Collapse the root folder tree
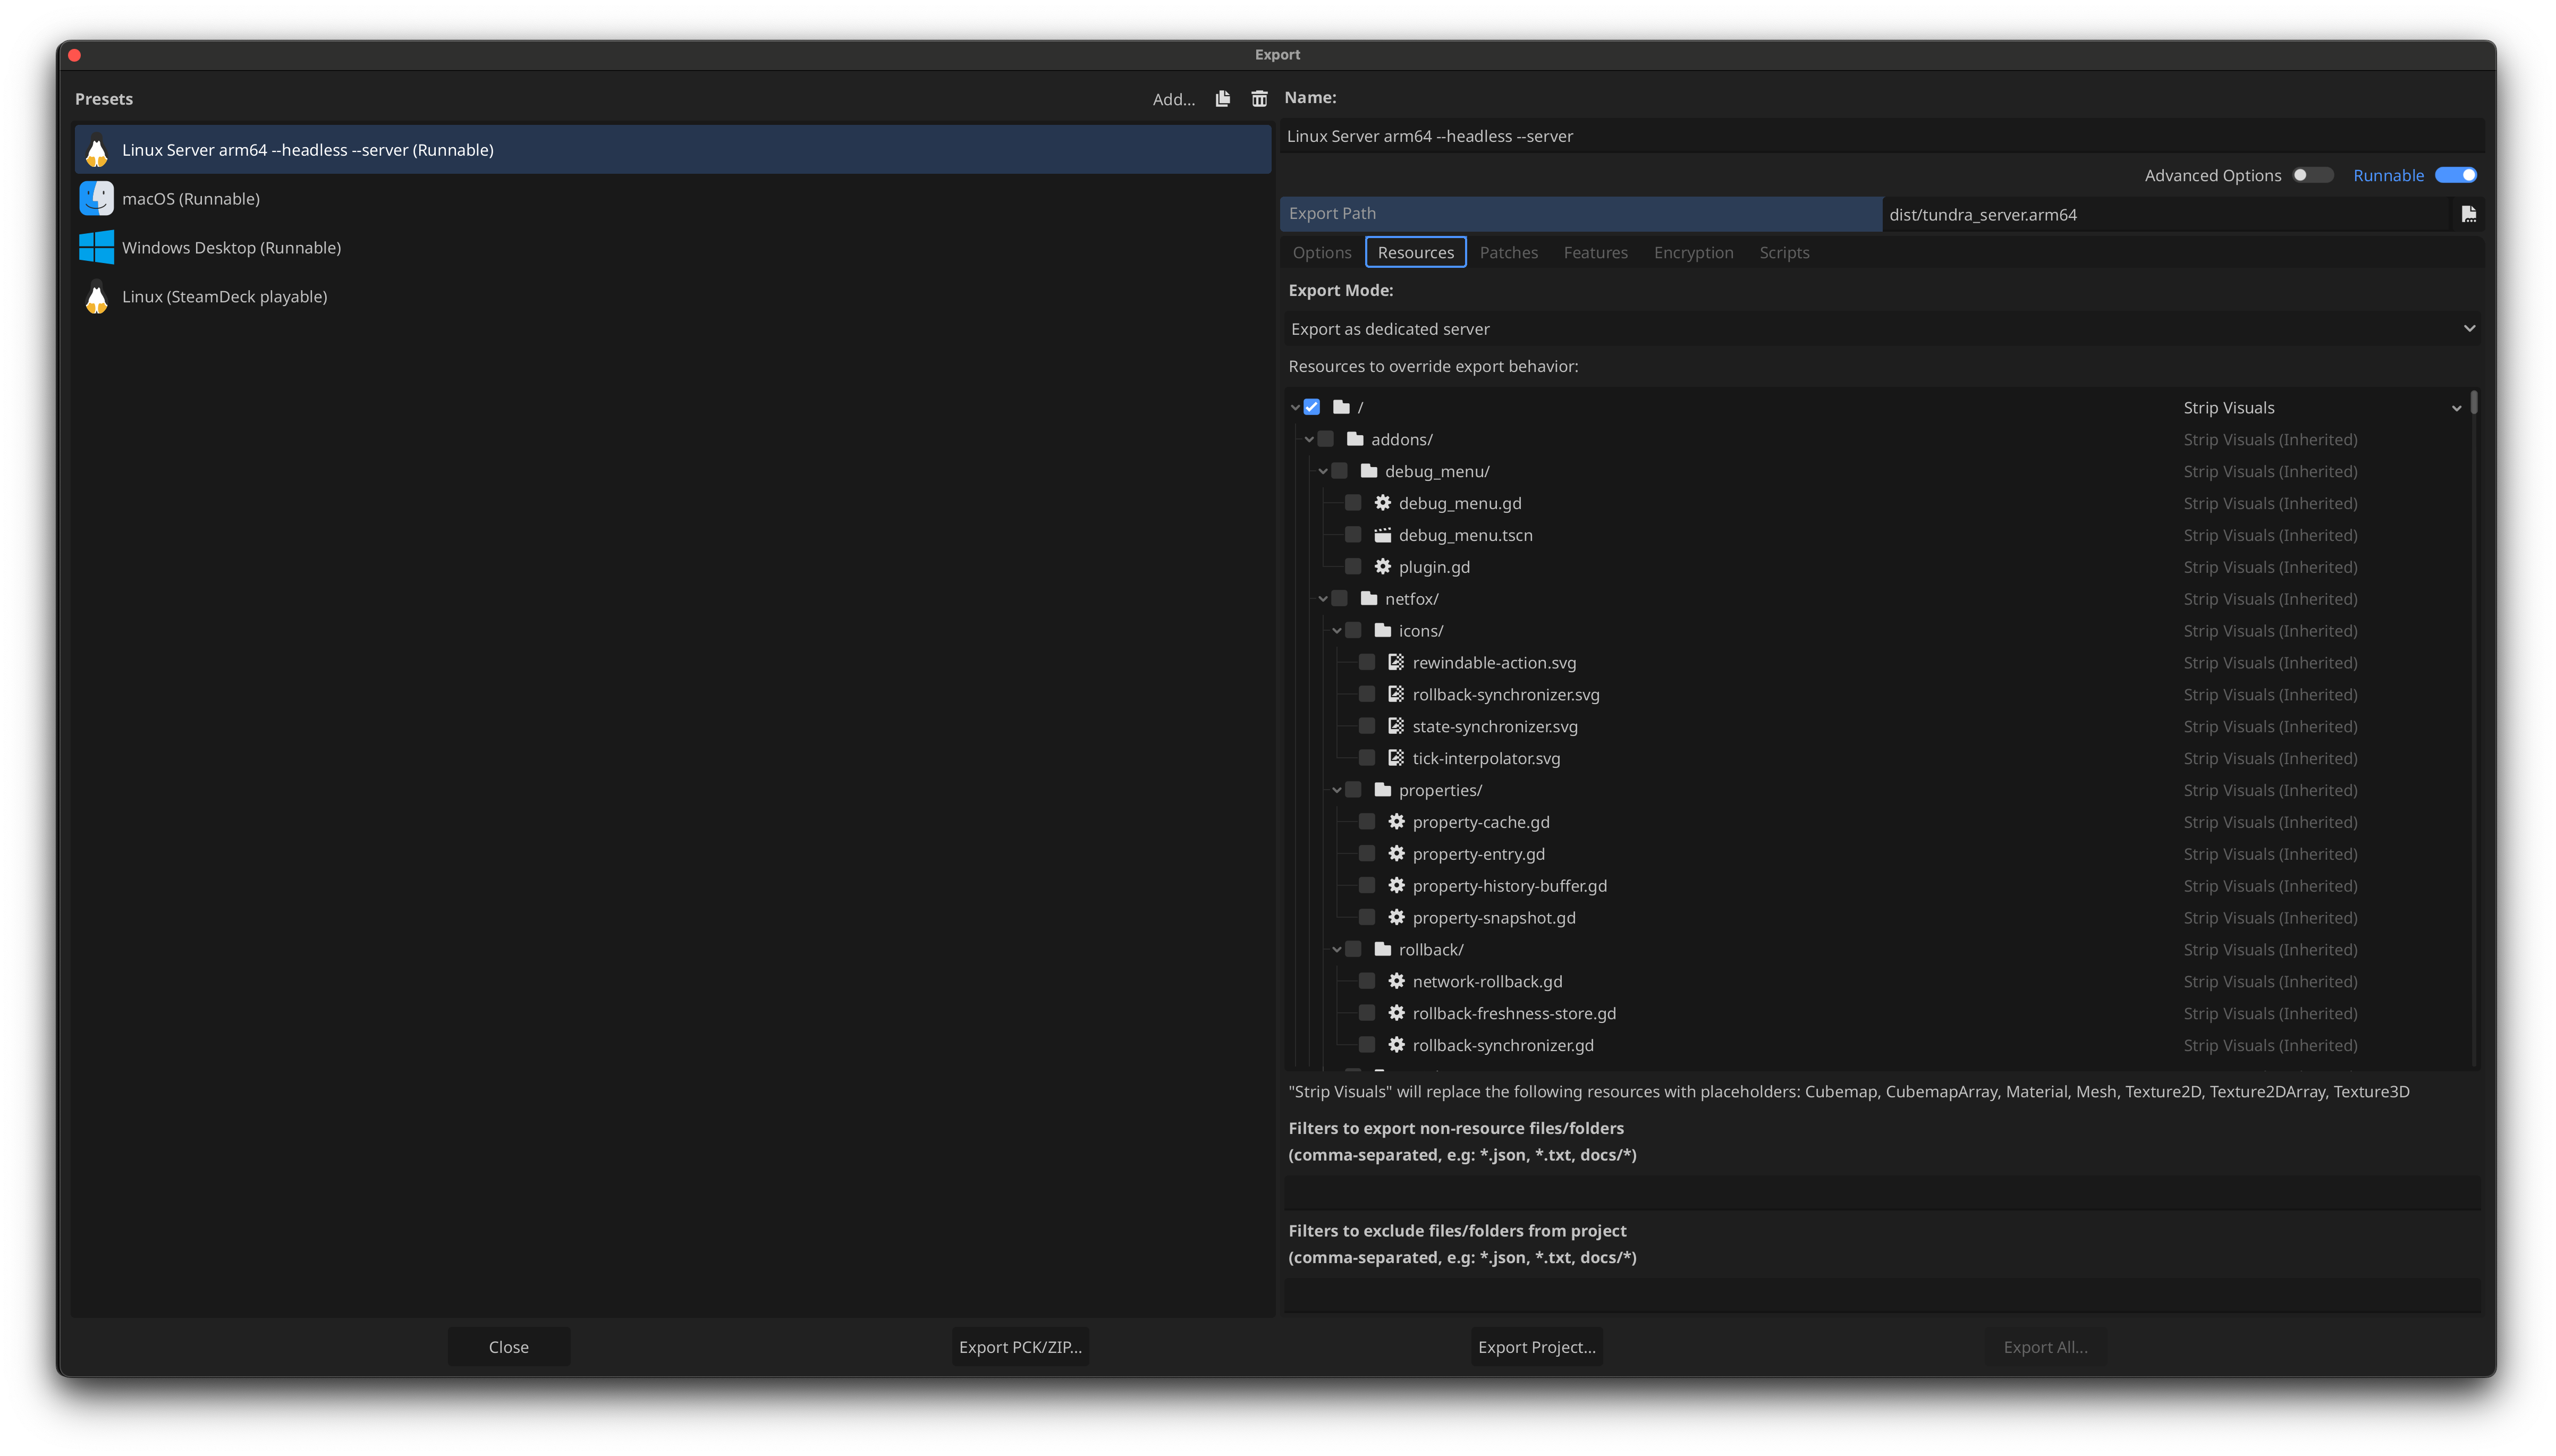Screen dimensions: 2556x1456 point(1295,407)
